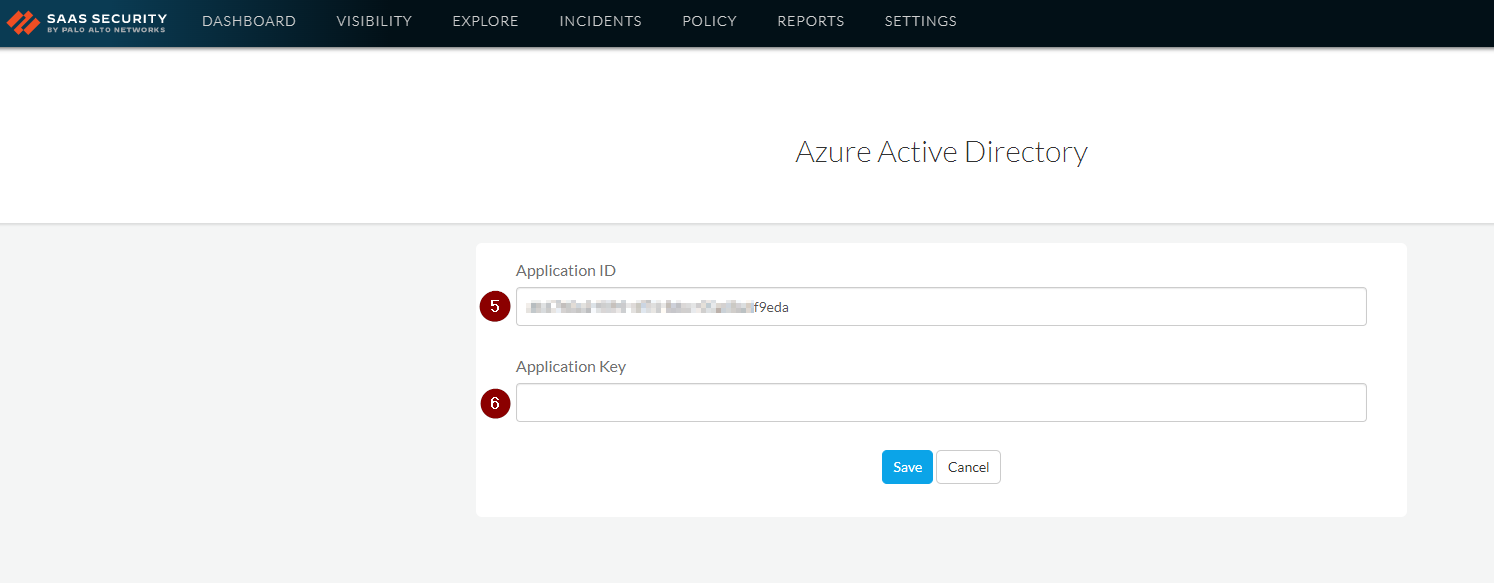Switch to the Reports section
The image size is (1494, 583).
click(810, 21)
